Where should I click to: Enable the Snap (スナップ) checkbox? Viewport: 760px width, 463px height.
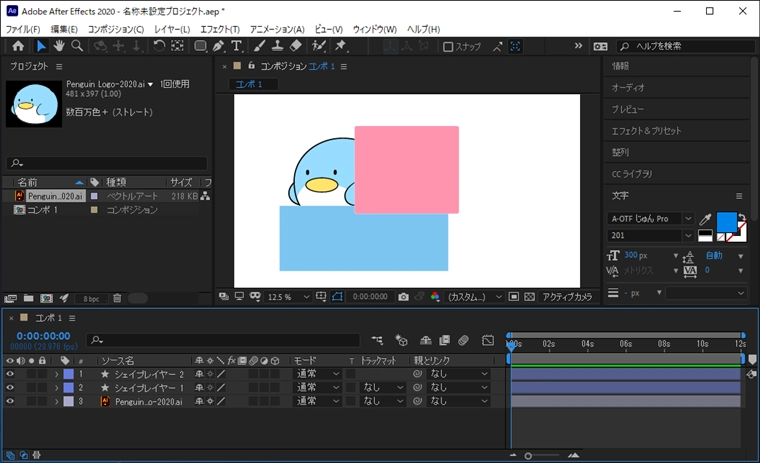point(448,47)
